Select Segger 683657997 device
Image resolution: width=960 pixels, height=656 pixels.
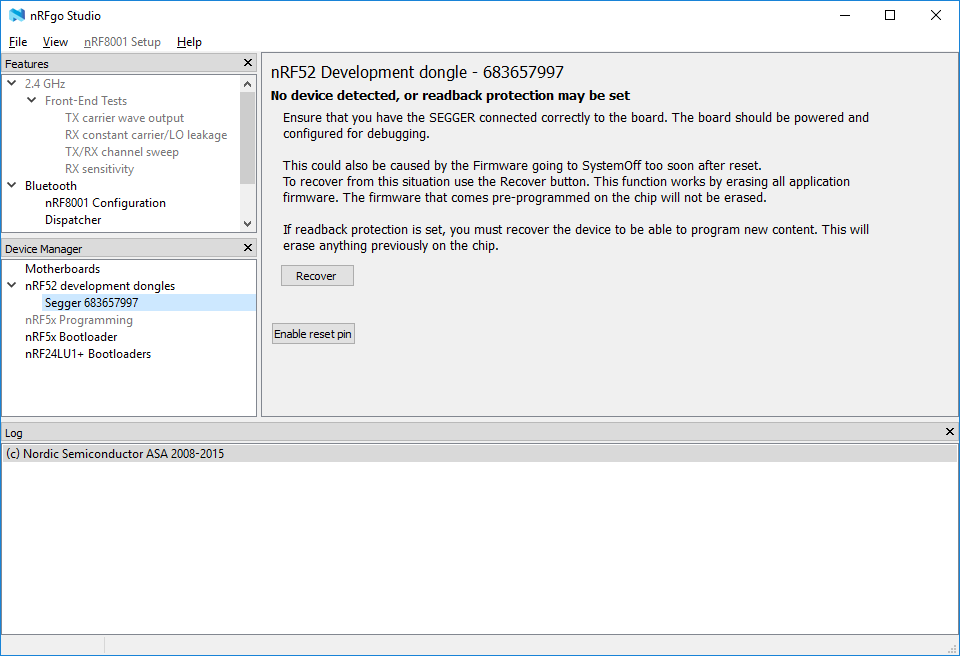(91, 303)
